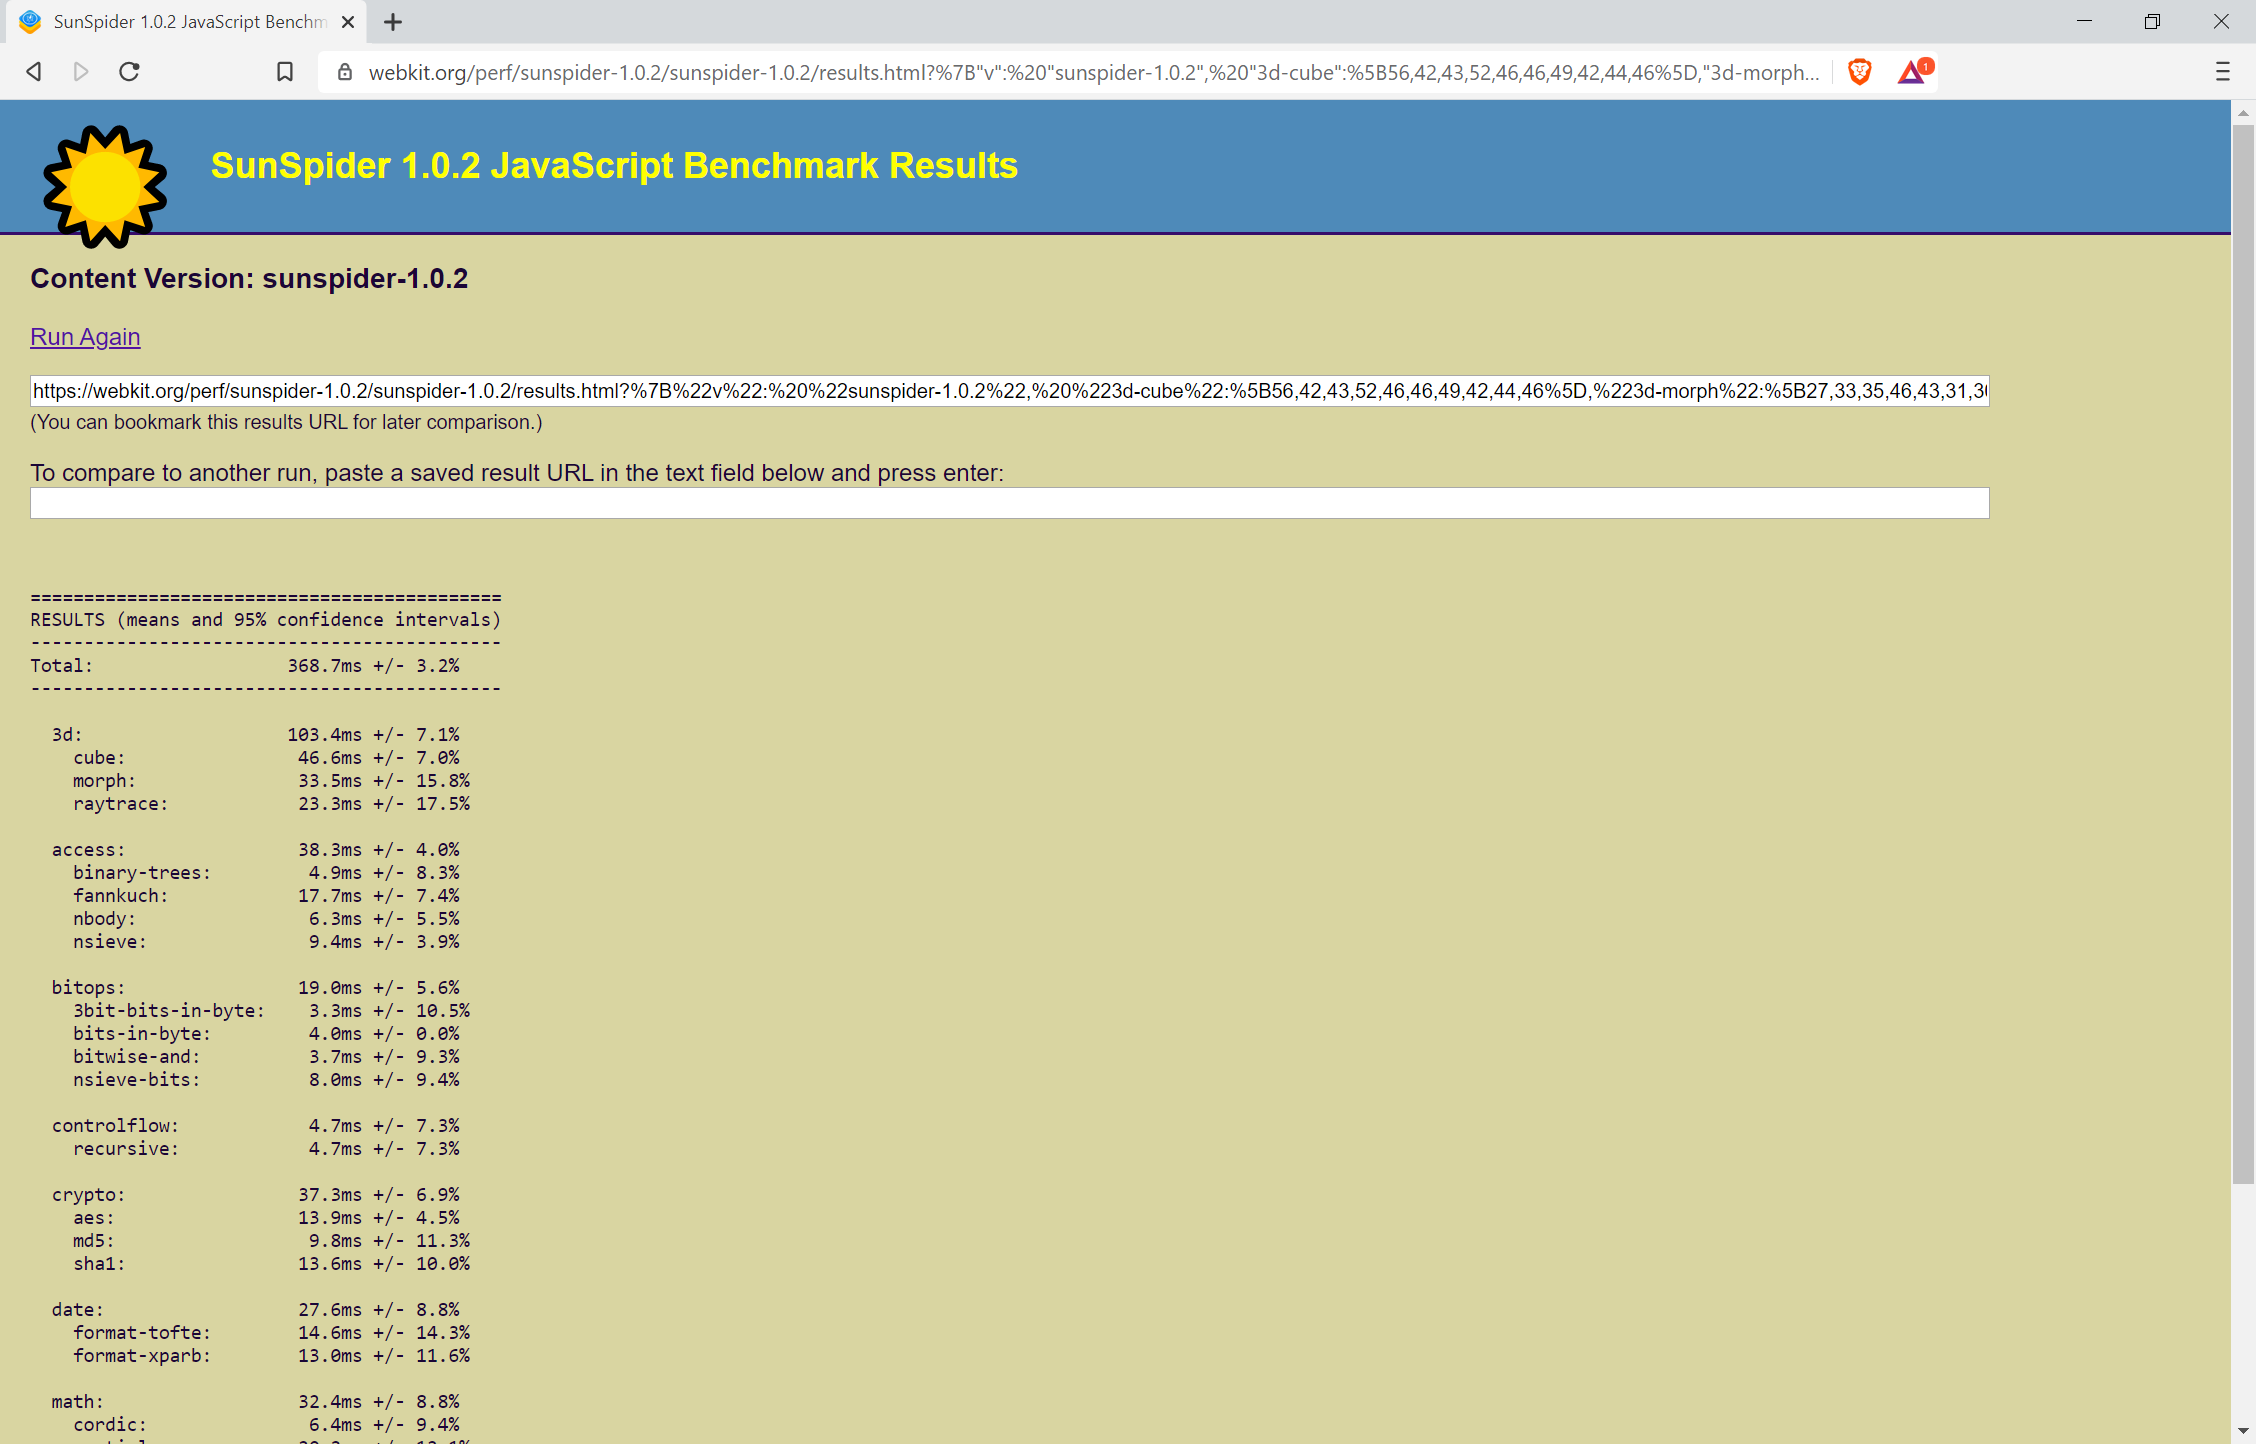Click the 'fannkuch:' 17.7ms row

266,896
